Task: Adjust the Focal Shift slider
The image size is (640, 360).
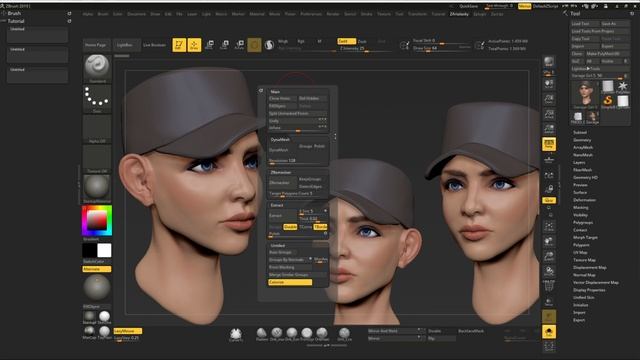Action: [442, 41]
